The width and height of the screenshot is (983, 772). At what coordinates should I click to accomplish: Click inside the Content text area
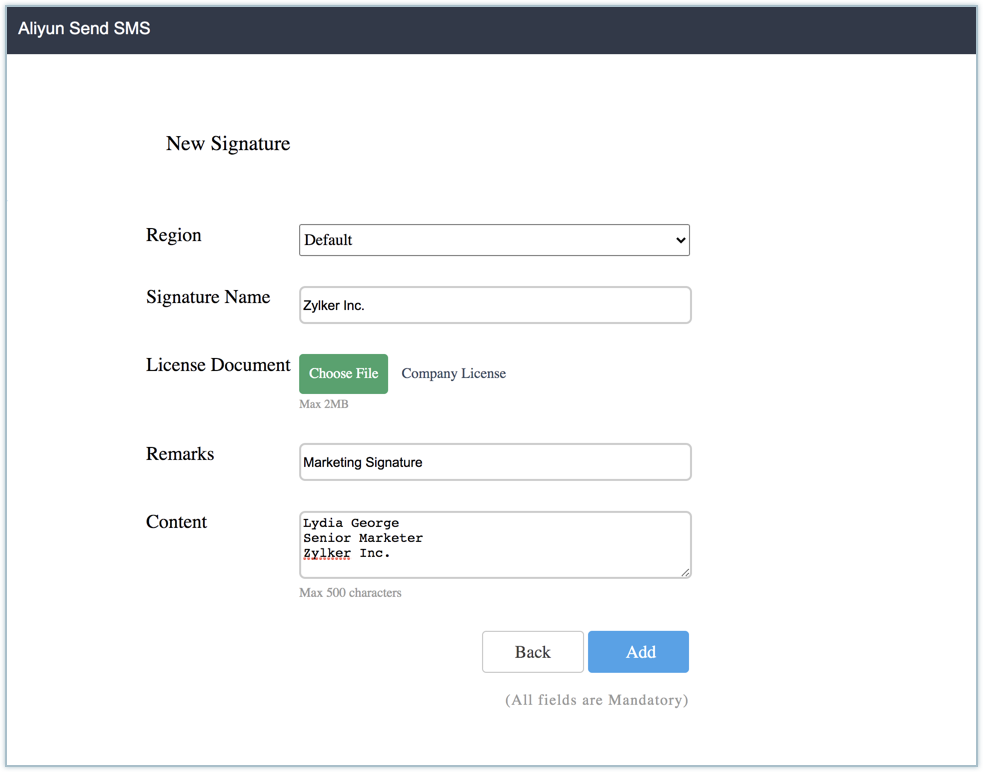pos(495,545)
